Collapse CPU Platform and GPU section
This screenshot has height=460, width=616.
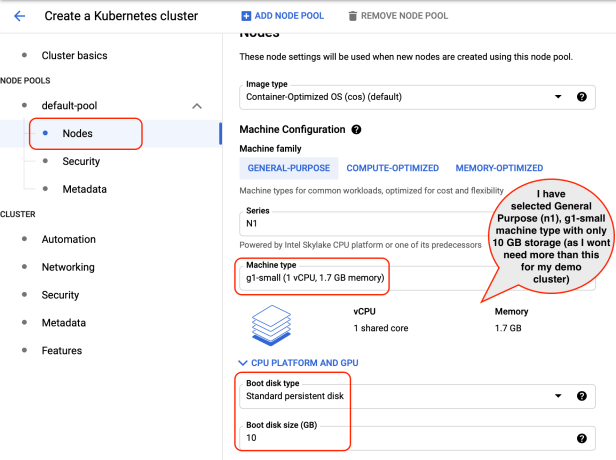297,363
